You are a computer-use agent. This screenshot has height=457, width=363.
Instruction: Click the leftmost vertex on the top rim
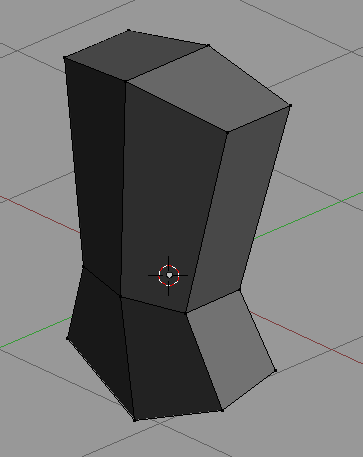click(x=65, y=58)
